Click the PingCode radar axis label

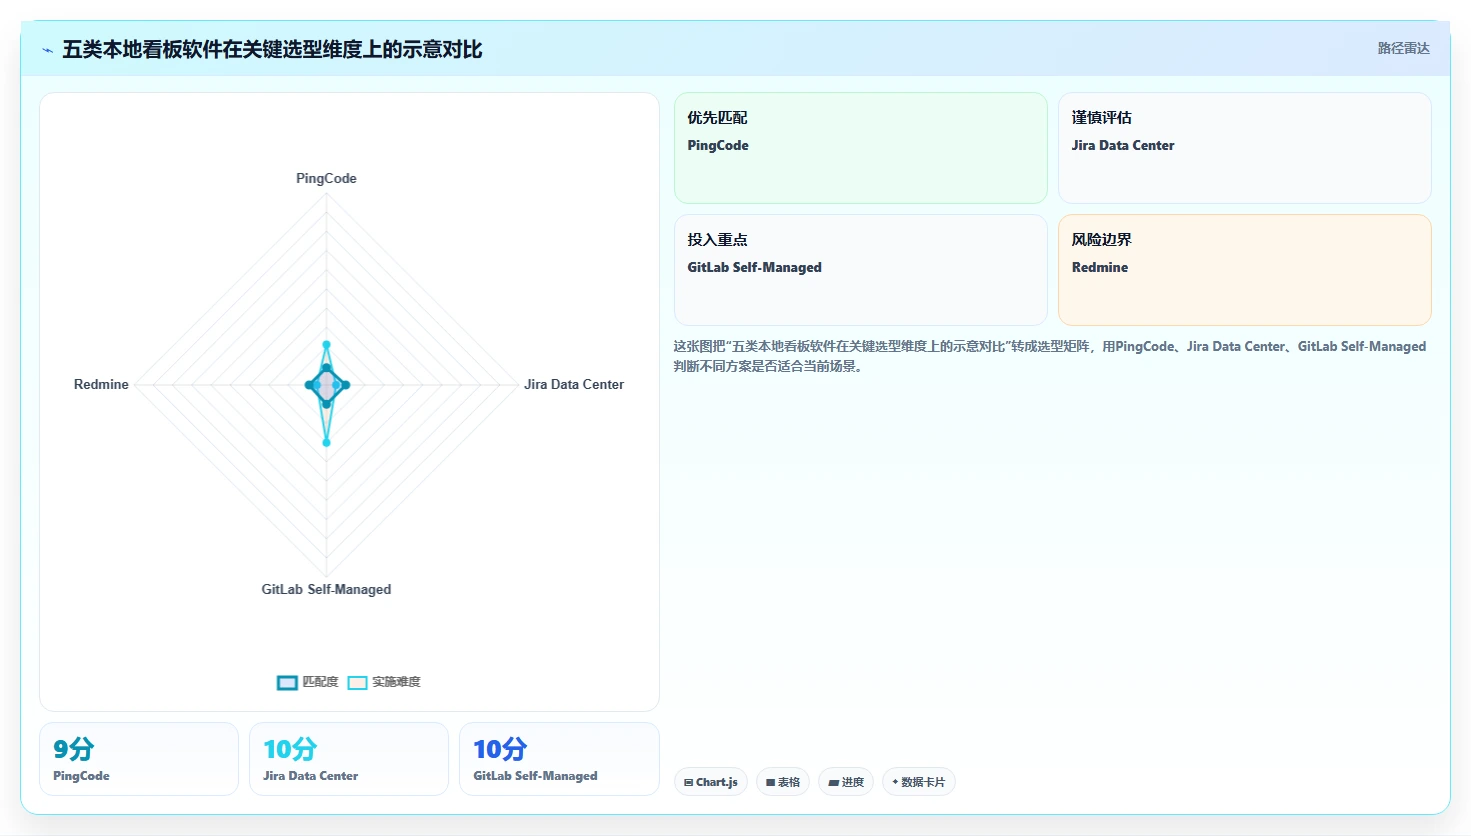click(326, 178)
